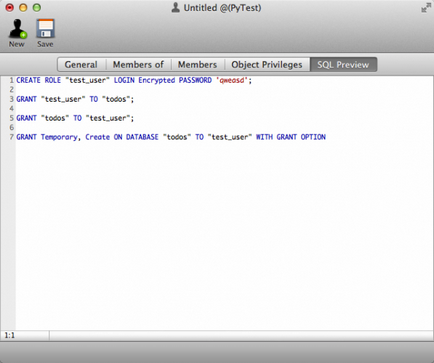The height and width of the screenshot is (363, 434).
Task: Click the CREATE keyword on line 1
Action: (28, 80)
